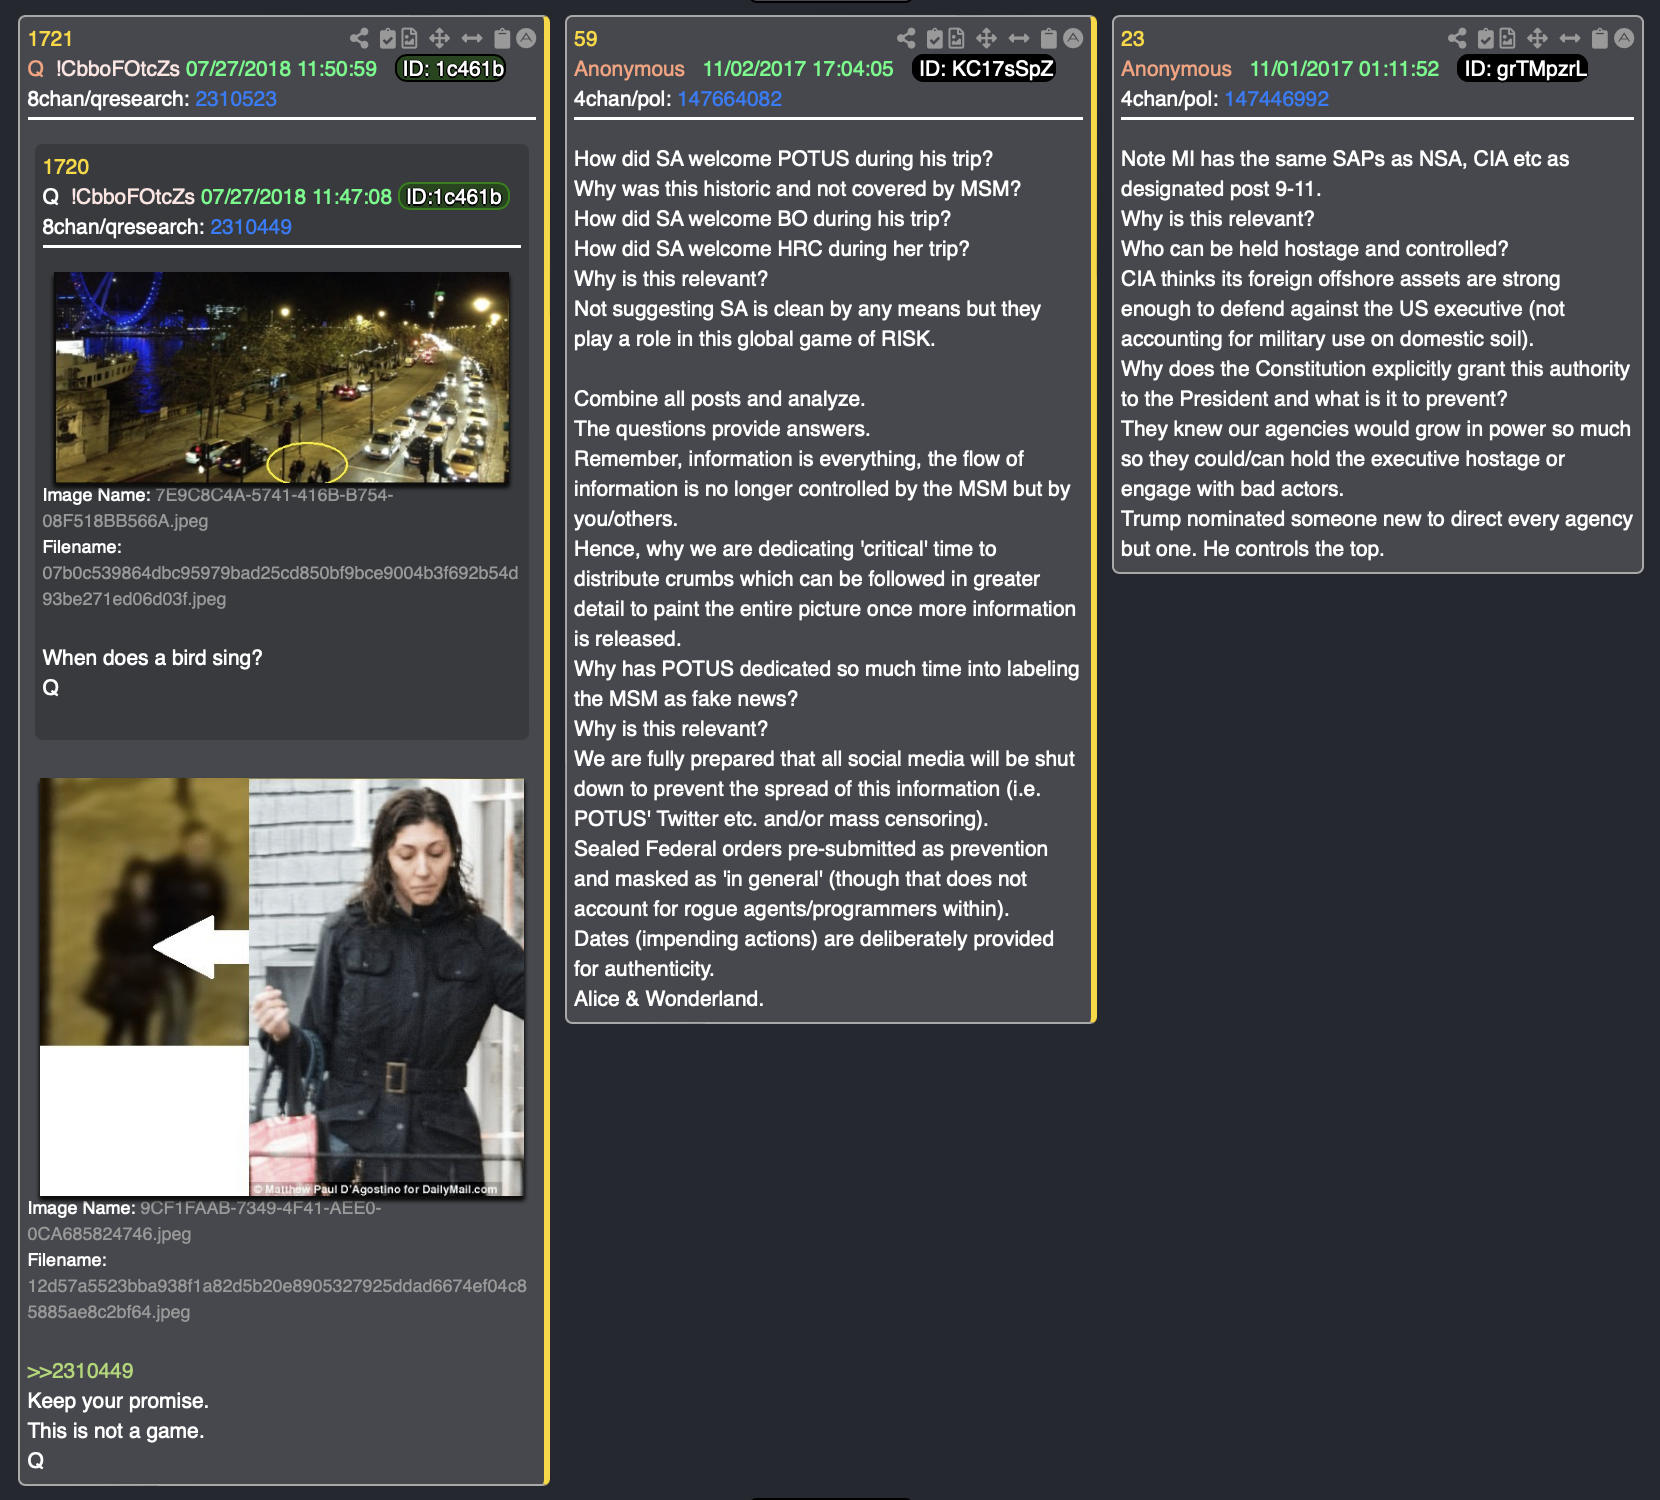The height and width of the screenshot is (1500, 1660).
Task: Click the text "Keep your promise."
Action: click(118, 1401)
